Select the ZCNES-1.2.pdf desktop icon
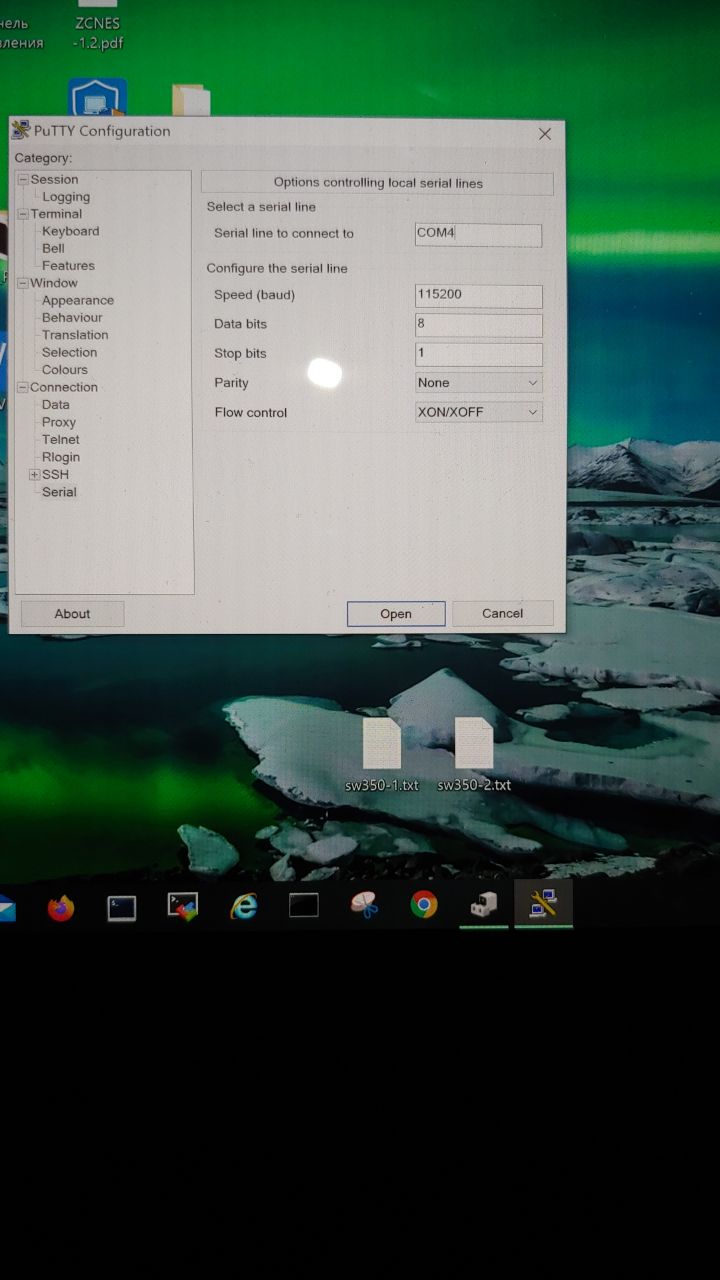720x1280 pixels. pos(97,27)
